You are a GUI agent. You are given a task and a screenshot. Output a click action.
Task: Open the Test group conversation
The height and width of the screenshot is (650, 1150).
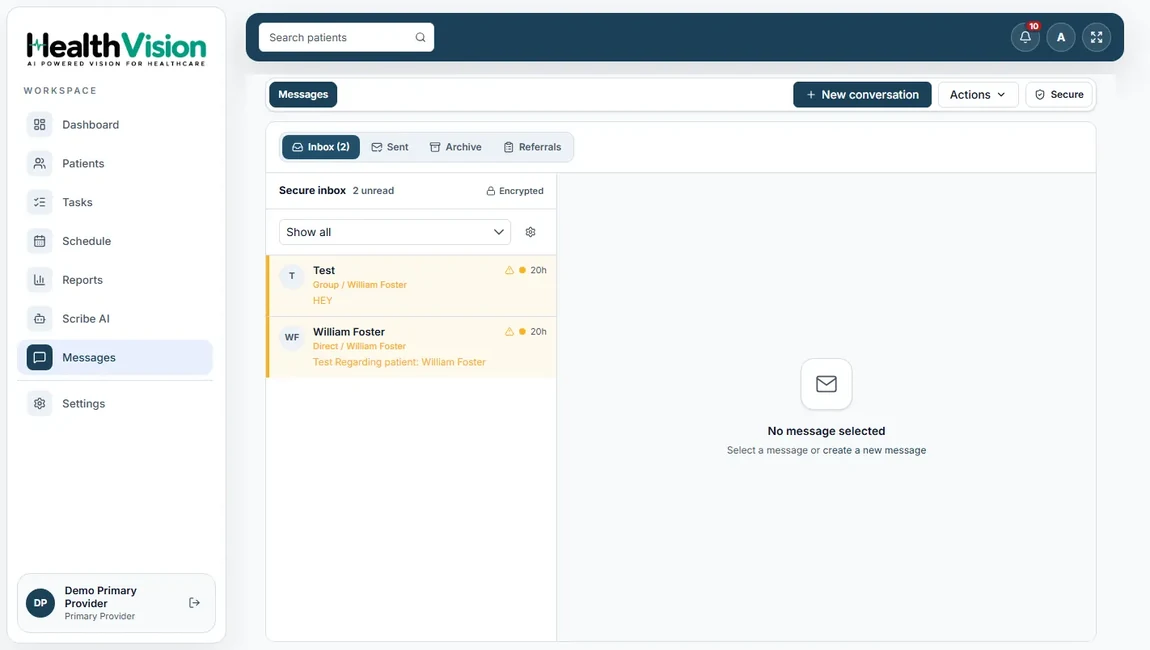pyautogui.click(x=411, y=286)
